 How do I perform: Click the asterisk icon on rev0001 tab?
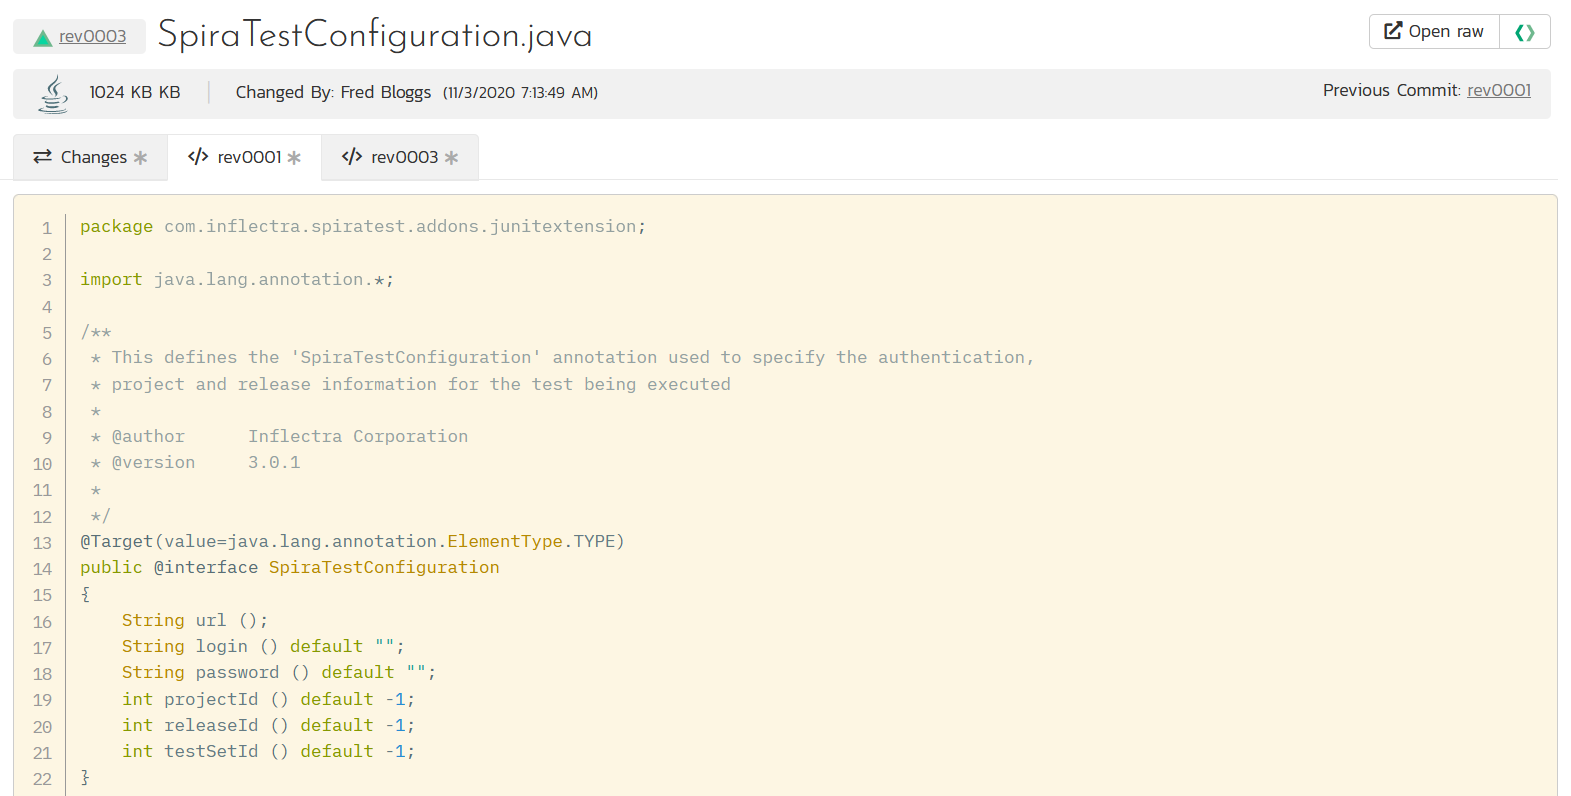click(x=294, y=158)
